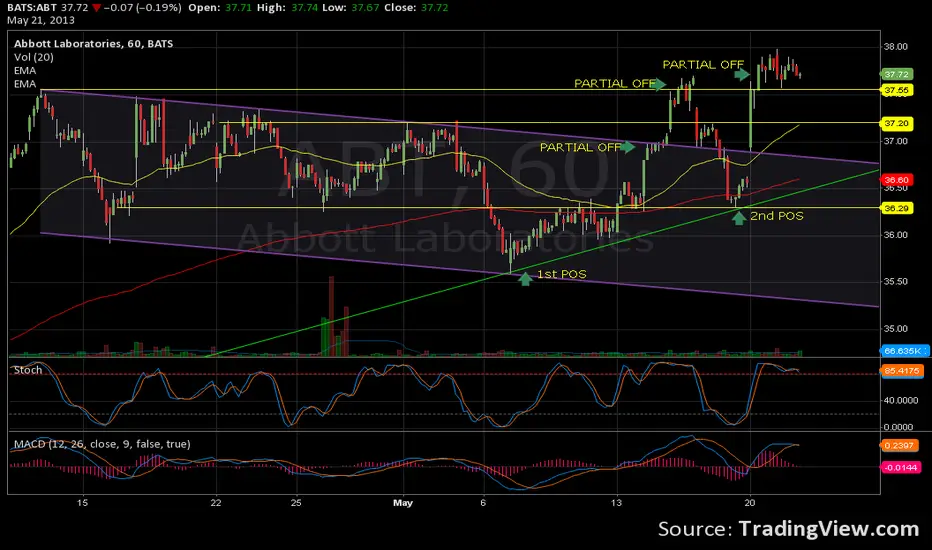Image resolution: width=932 pixels, height=550 pixels.
Task: Click the 38.00 price axis label
Action: click(x=896, y=46)
